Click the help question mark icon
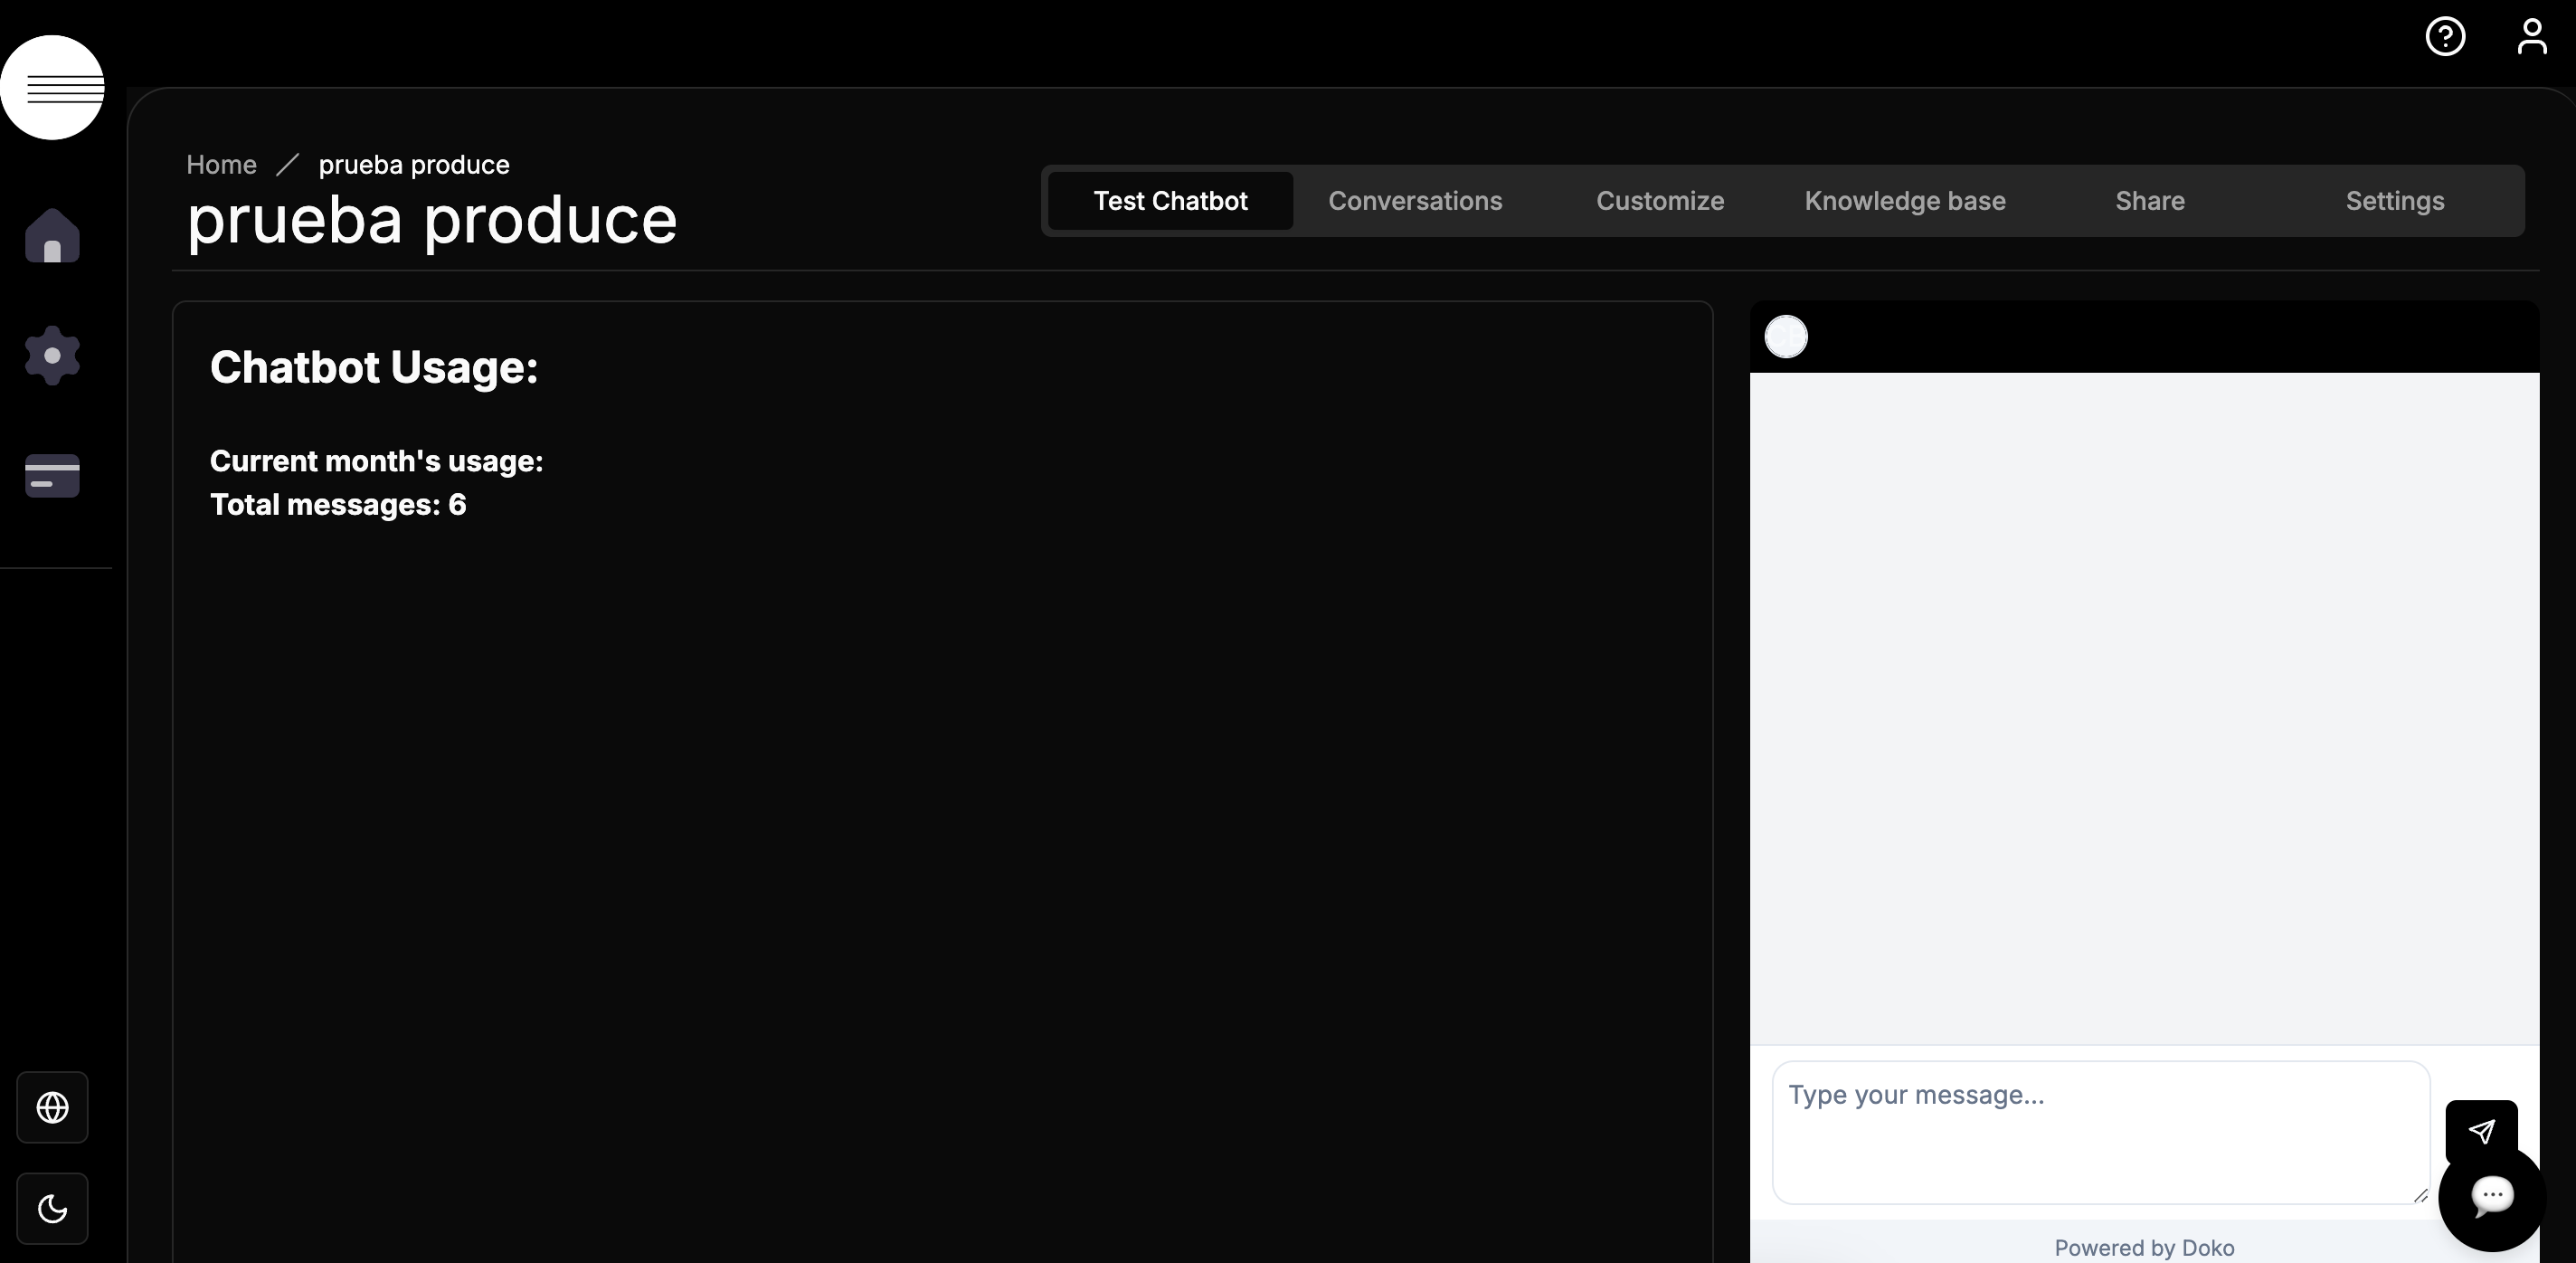Screen dimensions: 2576x1263 pyautogui.click(x=2445, y=37)
